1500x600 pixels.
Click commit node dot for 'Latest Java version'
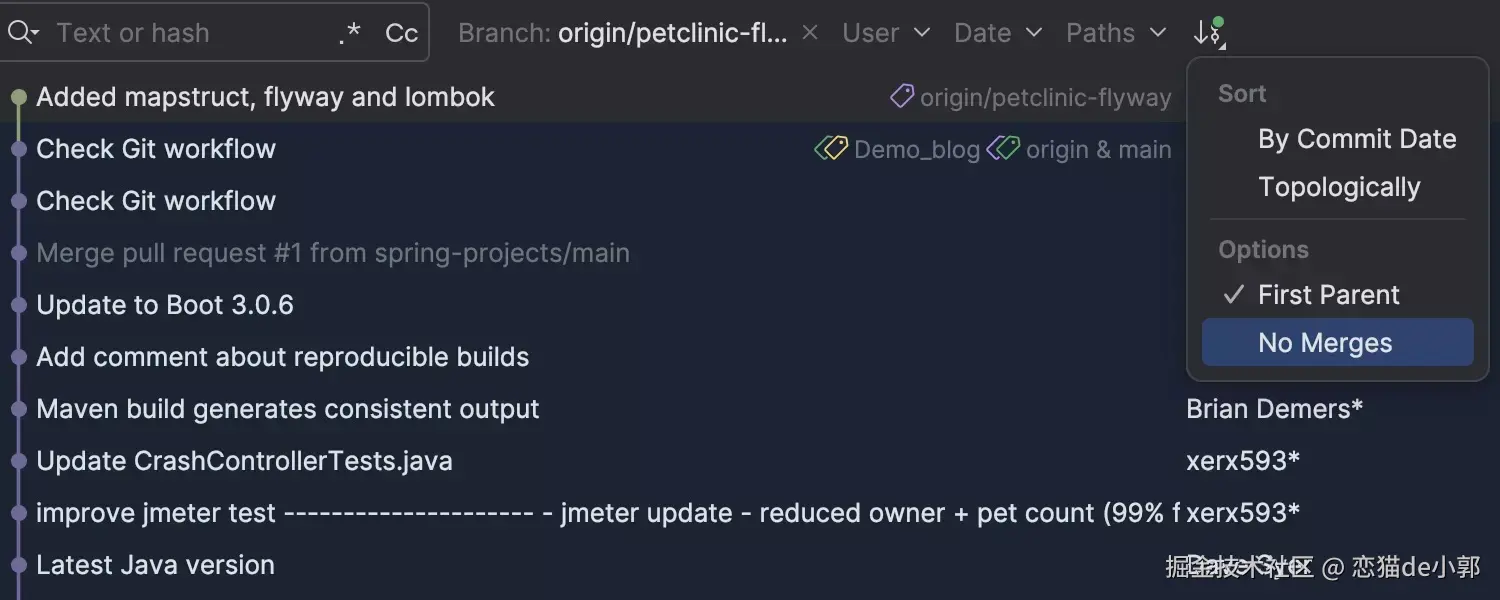[18, 565]
